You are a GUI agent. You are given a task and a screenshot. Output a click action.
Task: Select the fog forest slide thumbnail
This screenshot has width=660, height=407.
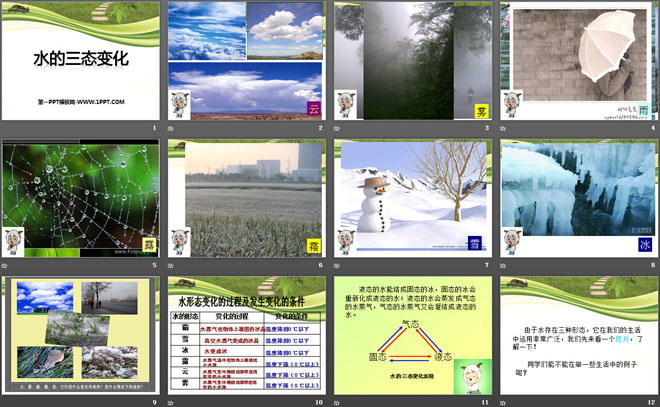click(413, 60)
